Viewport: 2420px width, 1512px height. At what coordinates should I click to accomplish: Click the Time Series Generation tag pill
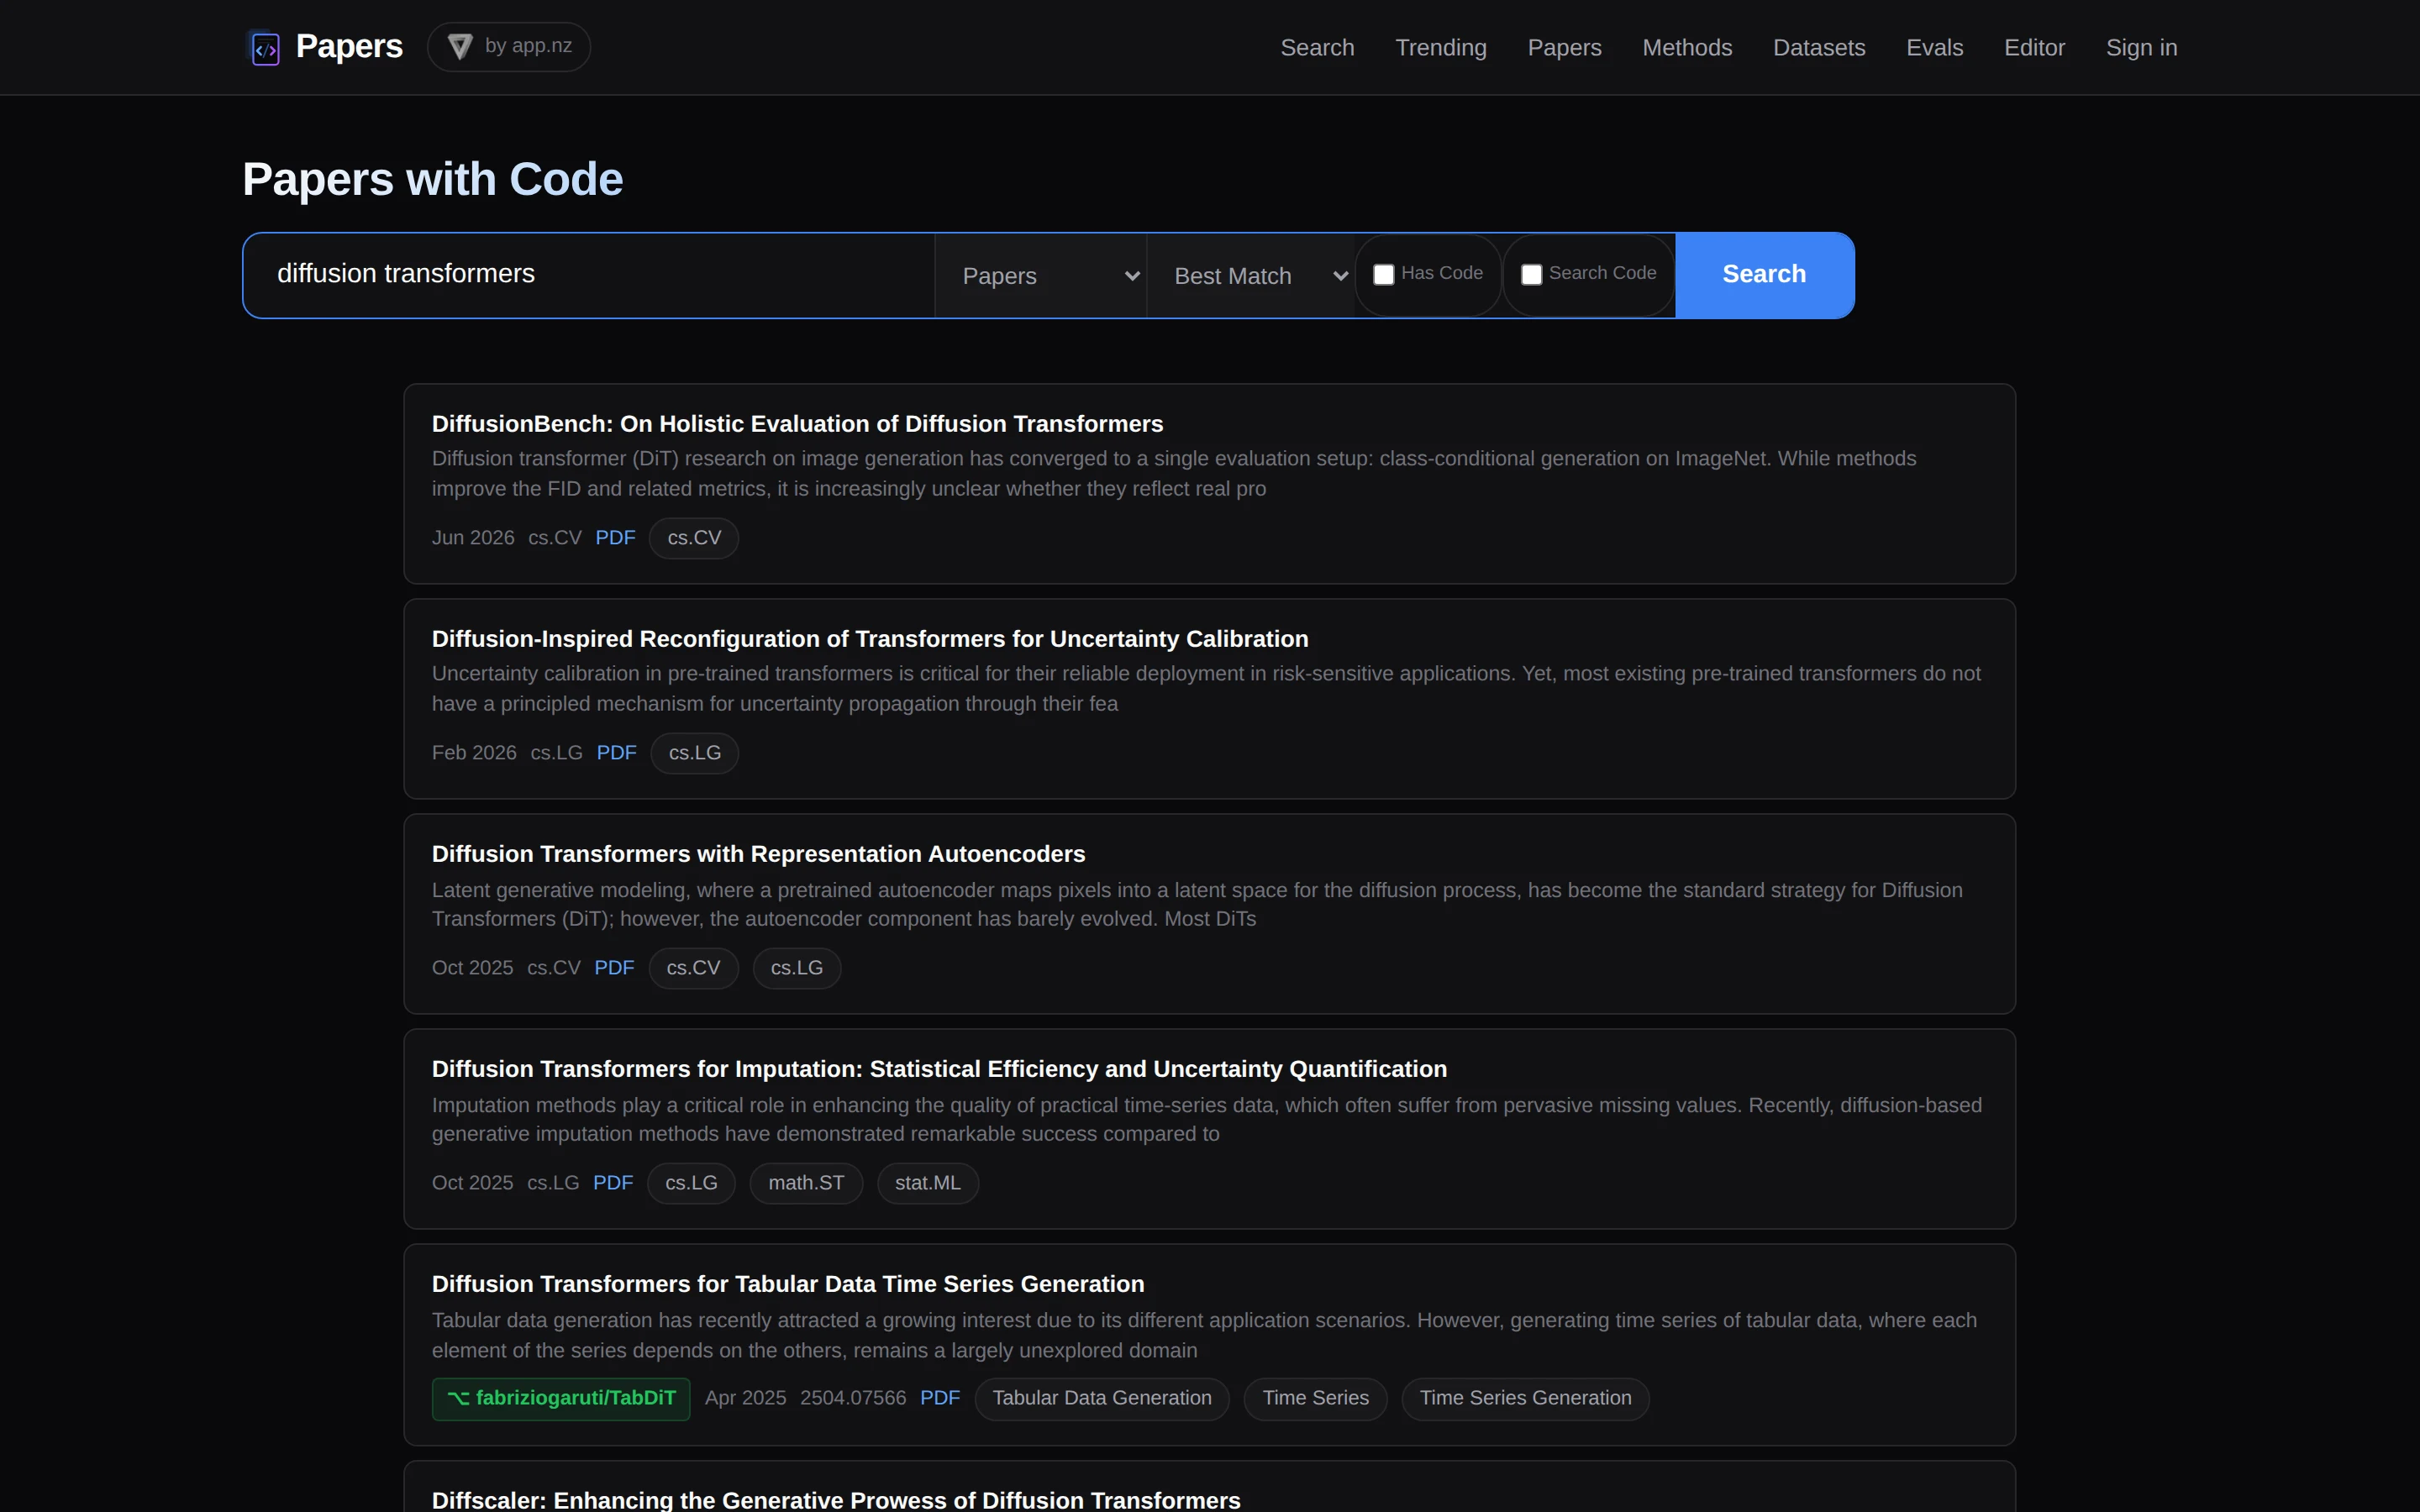(x=1525, y=1398)
